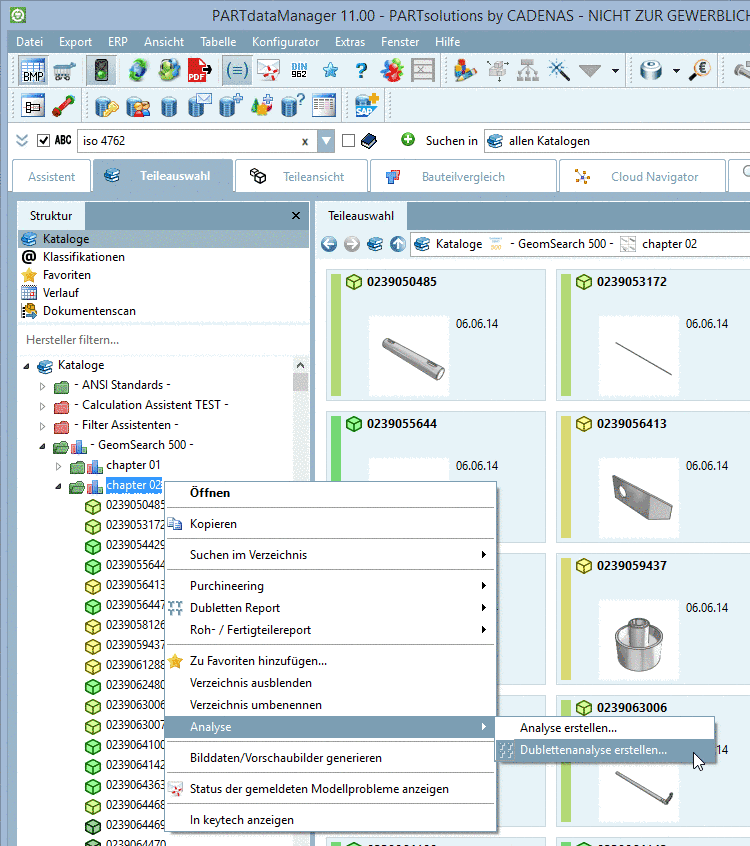Select Klassifikationen in the Struktur panel

point(83,257)
